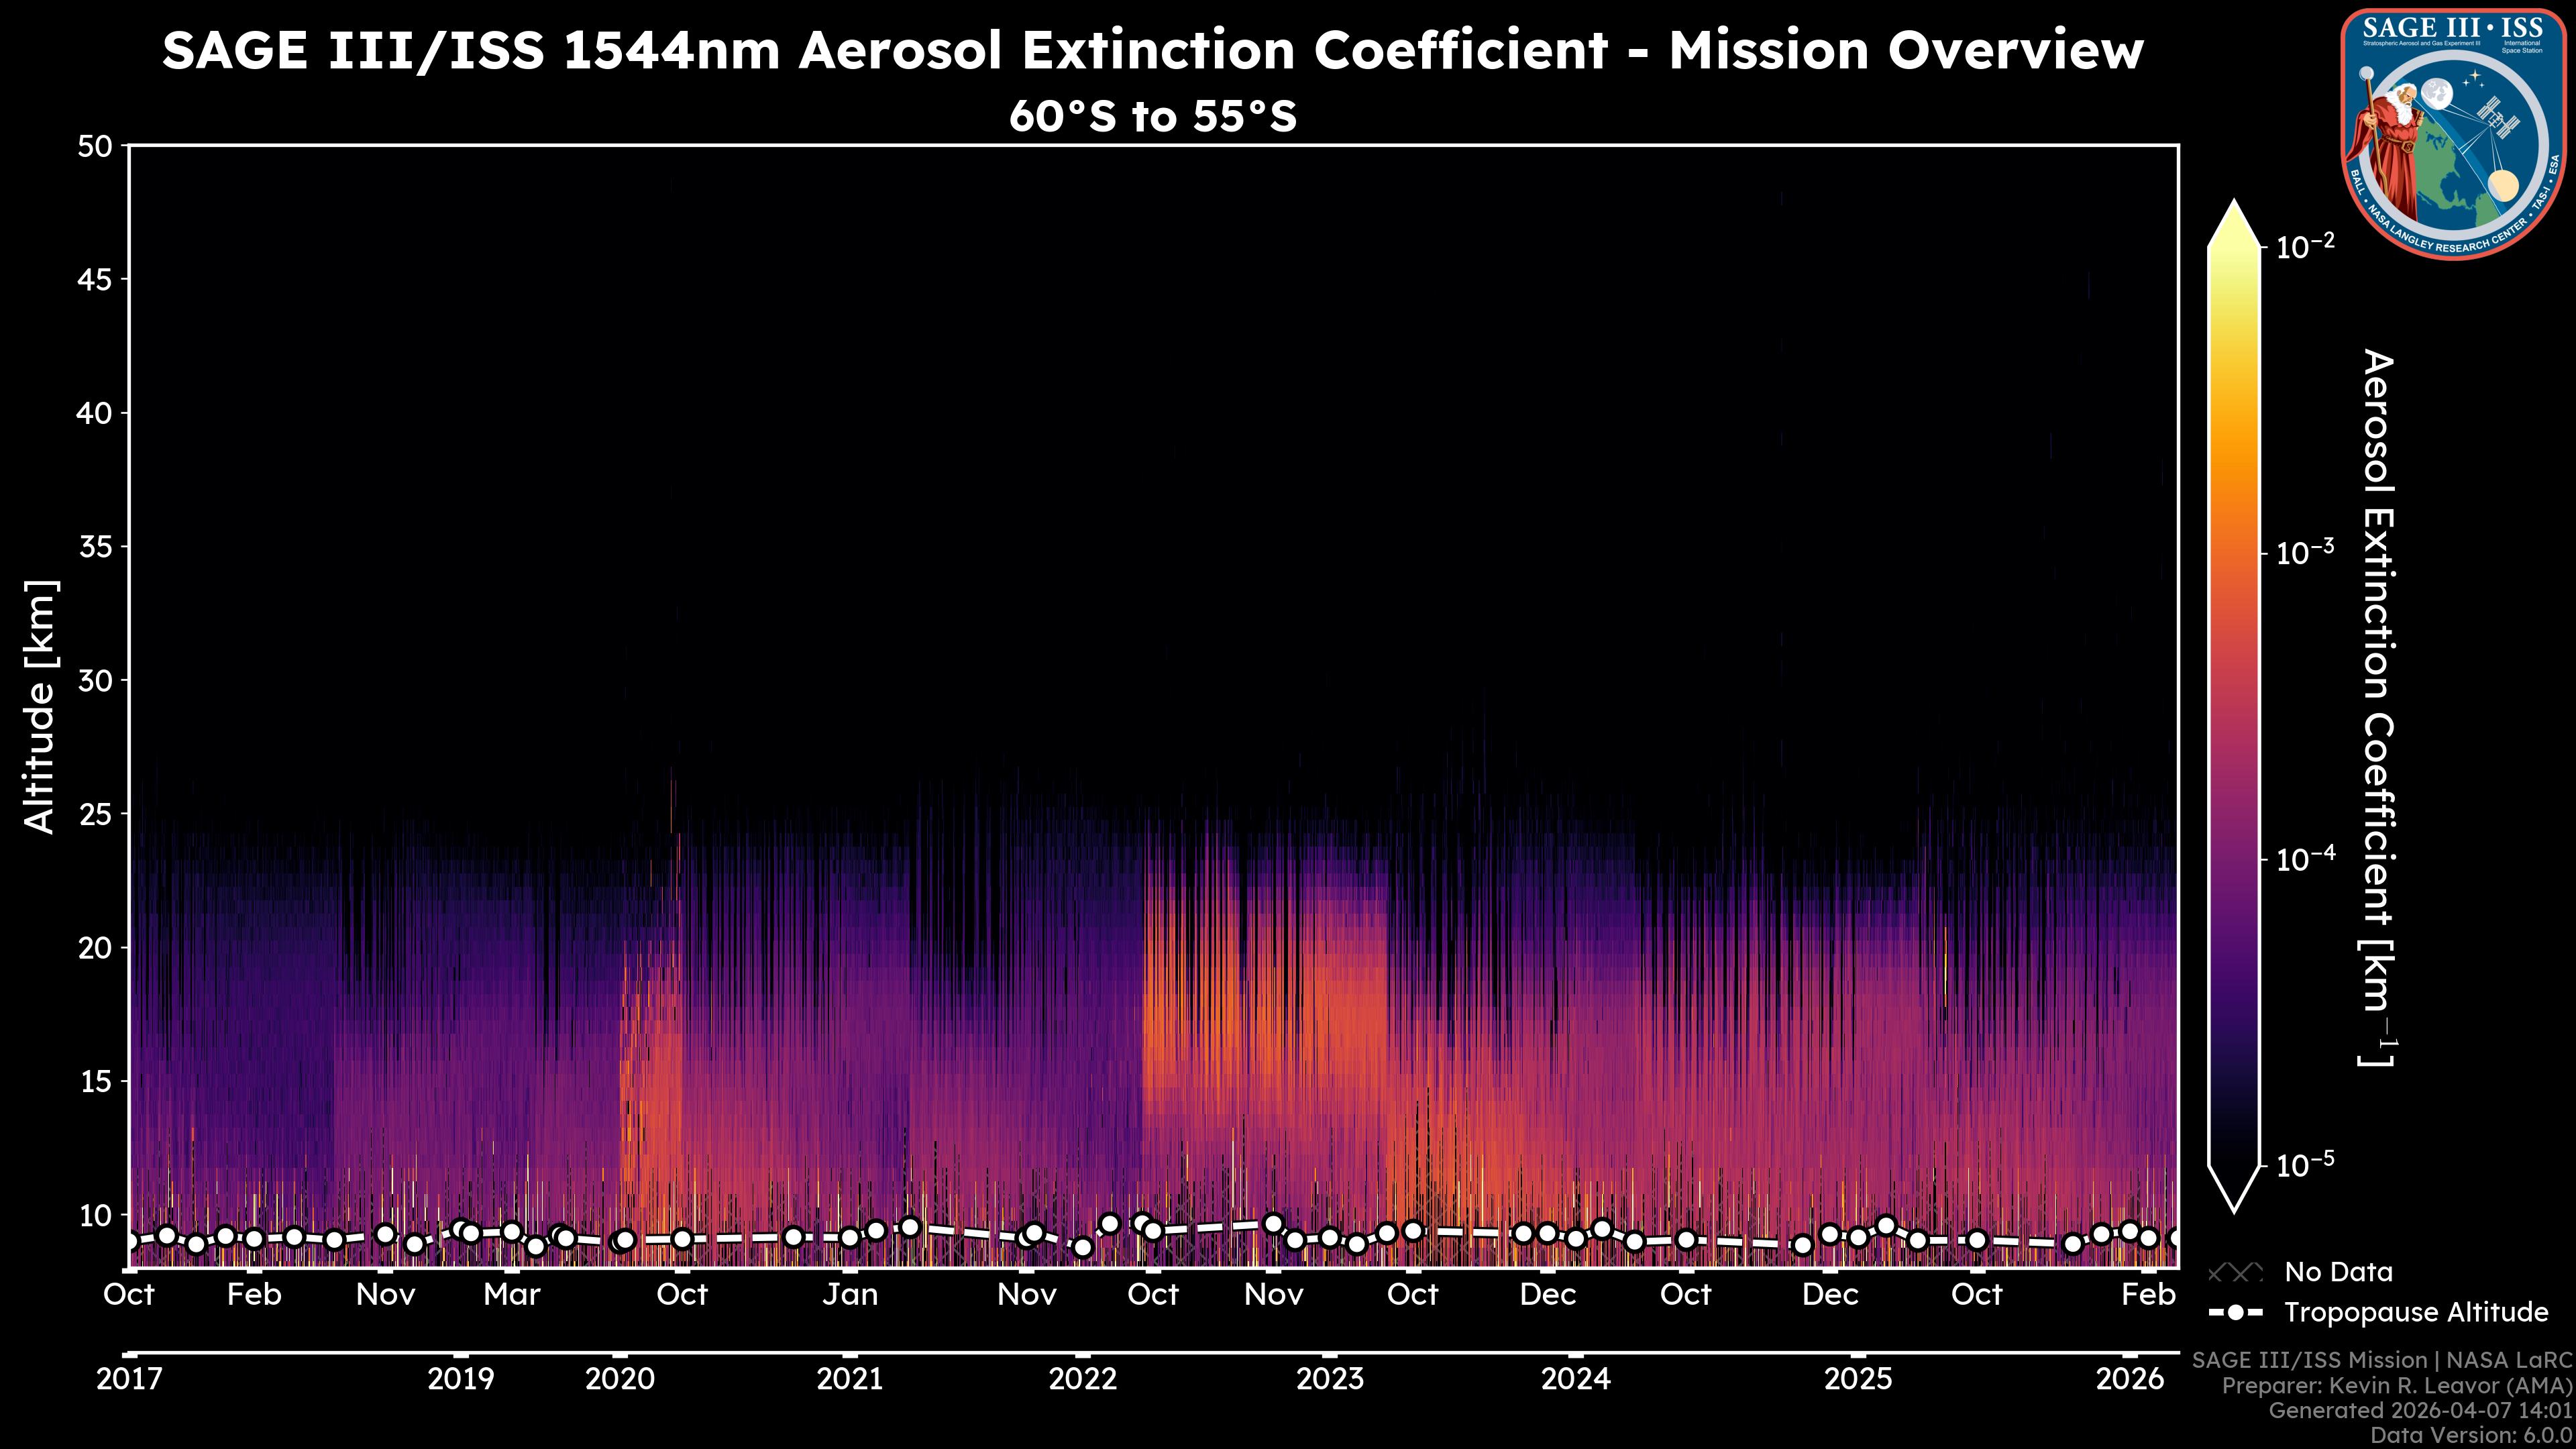This screenshot has height=1449, width=2576.
Task: Click the Jan month tick label
Action: 850,1294
